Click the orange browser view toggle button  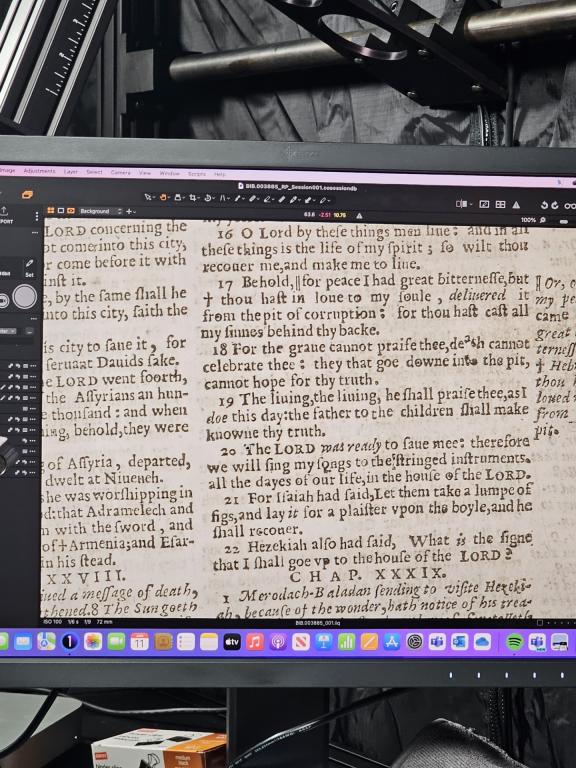(27, 195)
